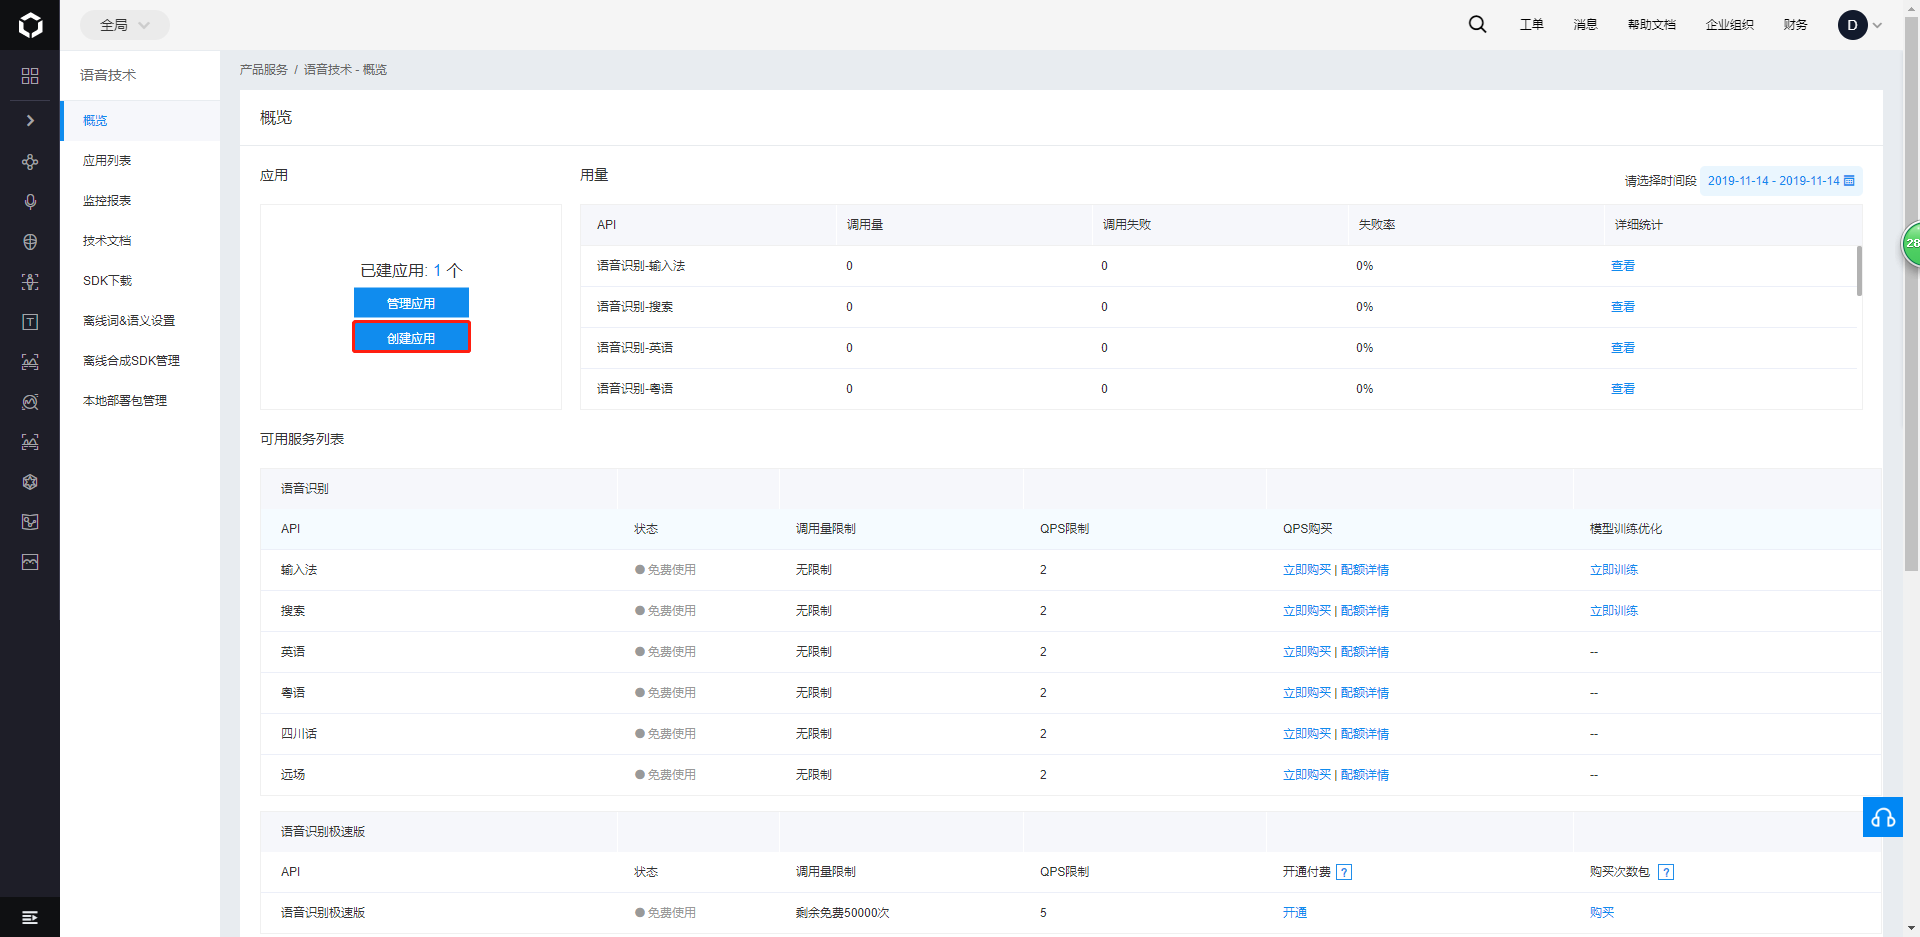Click 配额详情 in the 搜索 row
This screenshot has width=1920, height=937.
(x=1365, y=611)
